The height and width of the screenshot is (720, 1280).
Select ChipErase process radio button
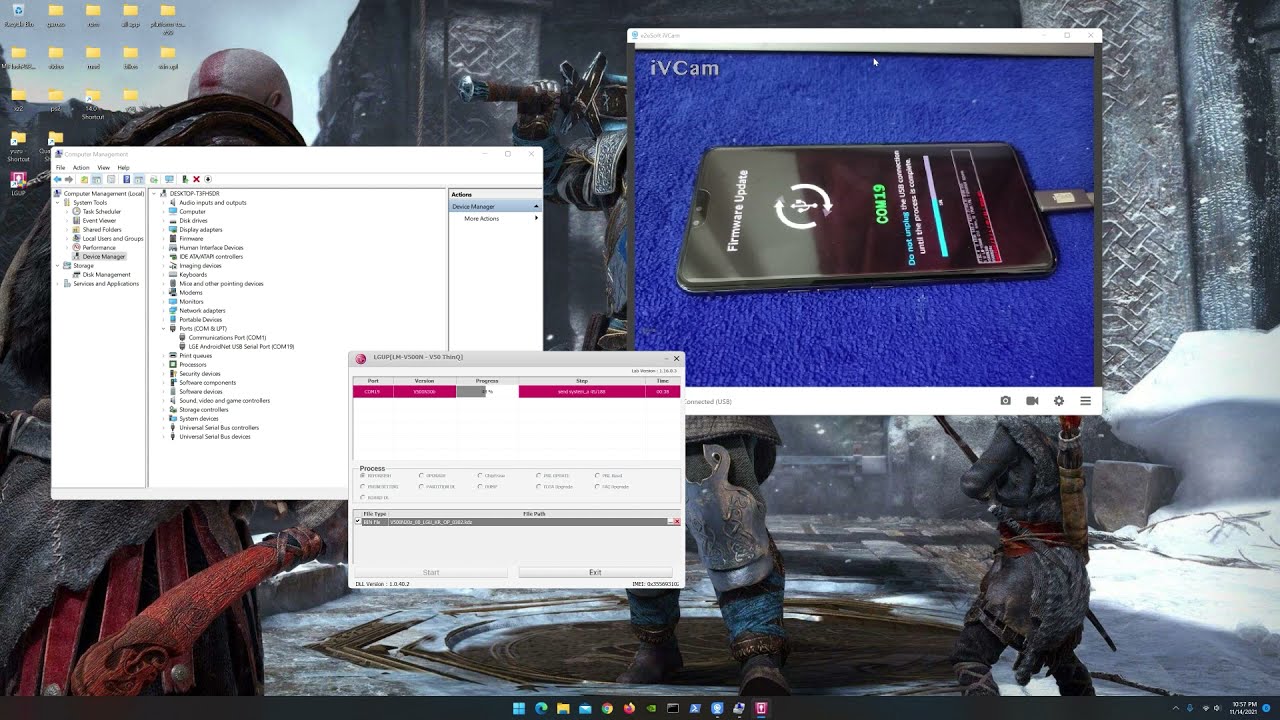tap(480, 476)
